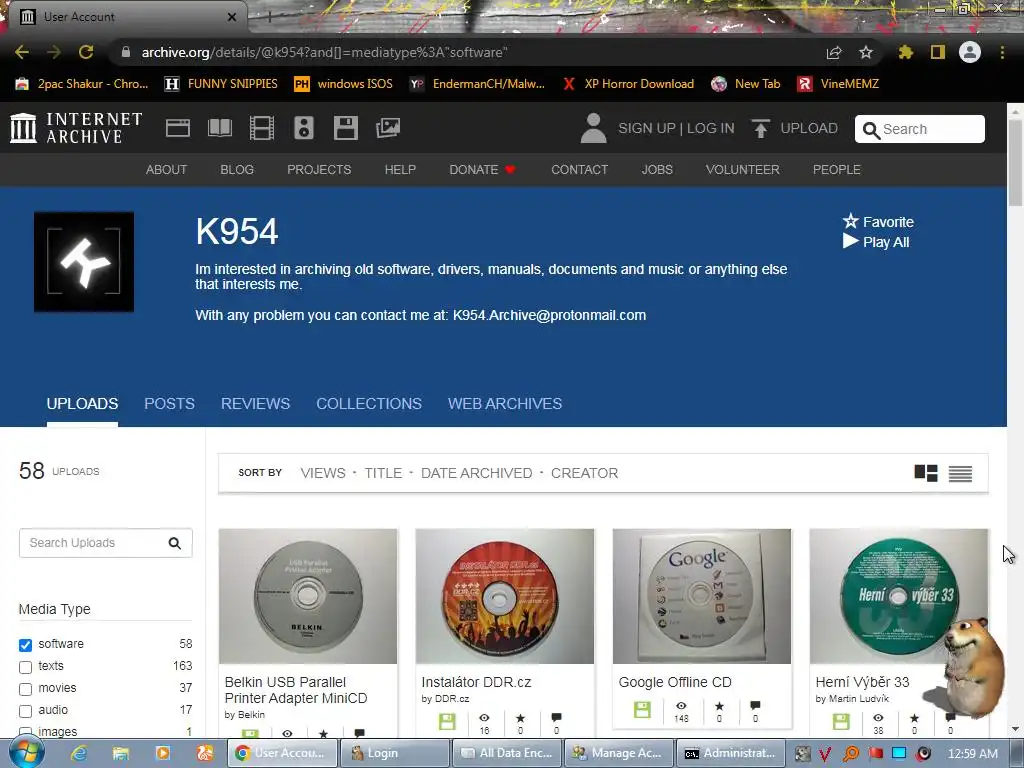Open the Chrome profile avatar
Screen dimensions: 1024x768
970,52
